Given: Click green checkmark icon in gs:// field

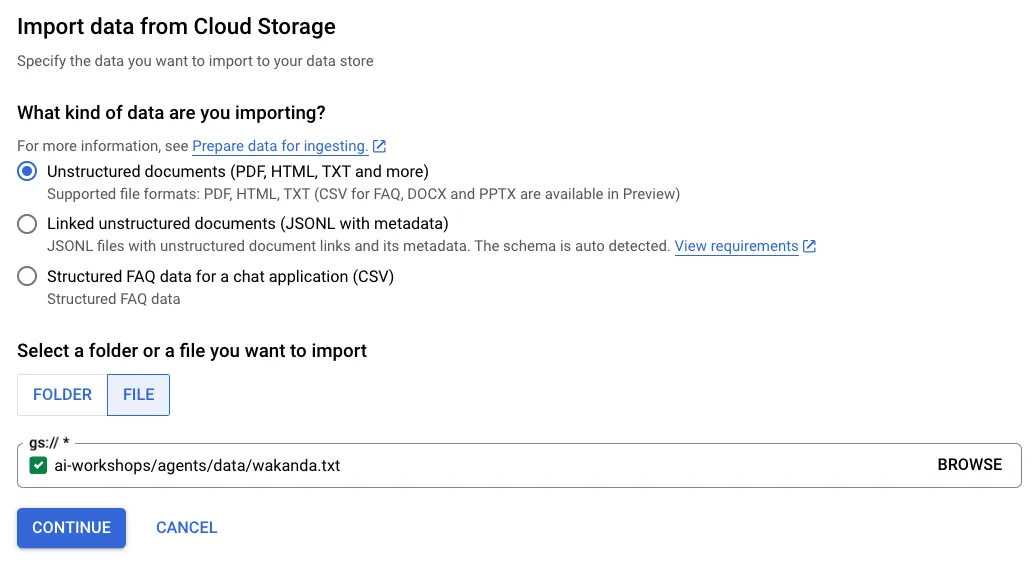Looking at the screenshot, I should (39, 465).
